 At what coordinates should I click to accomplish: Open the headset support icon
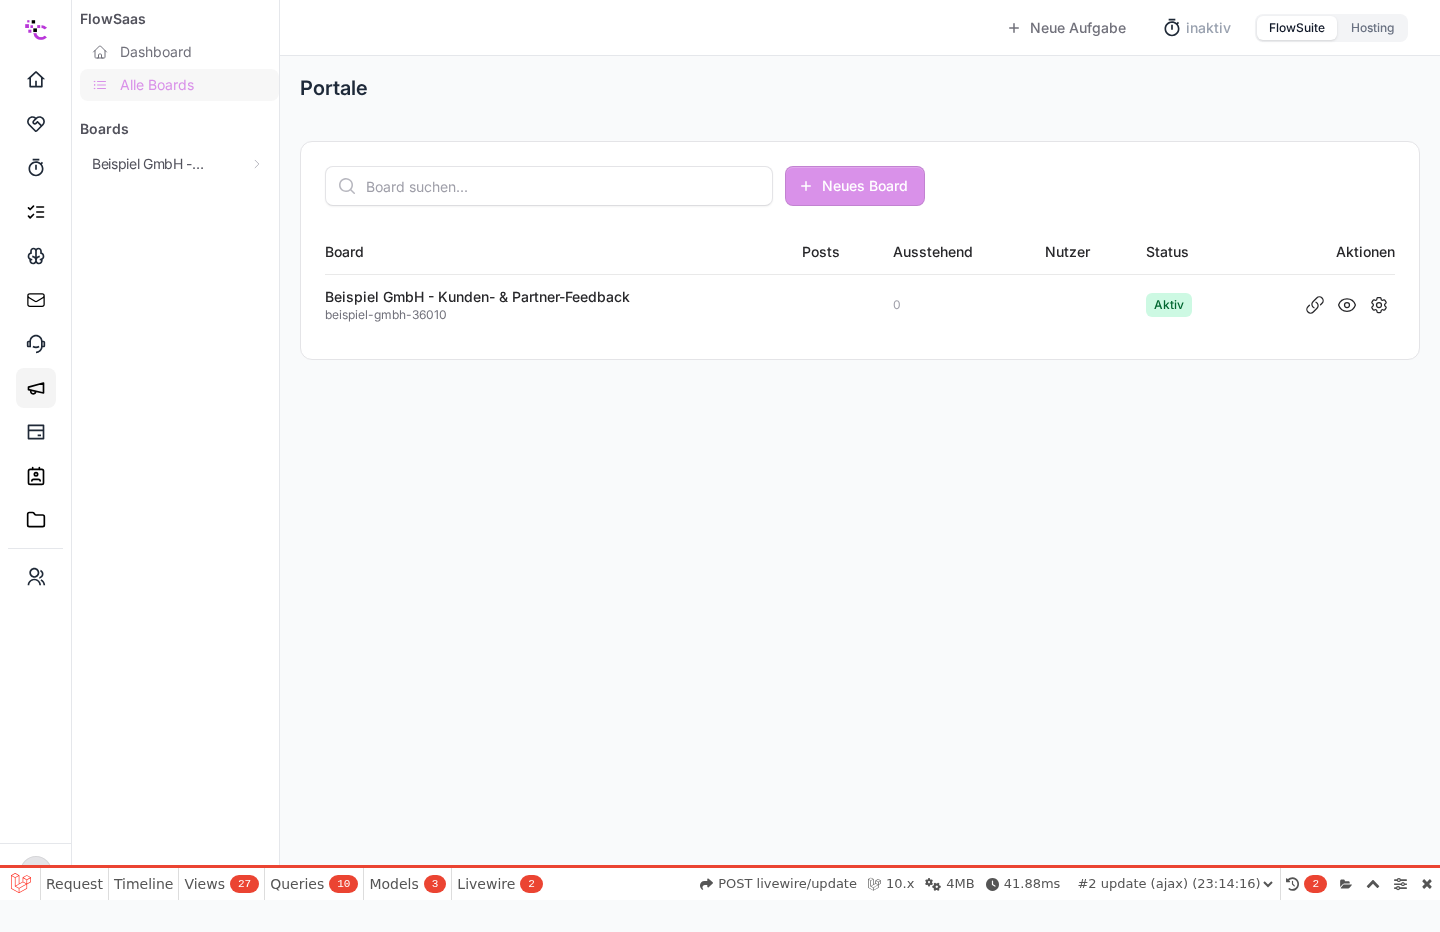(x=36, y=343)
